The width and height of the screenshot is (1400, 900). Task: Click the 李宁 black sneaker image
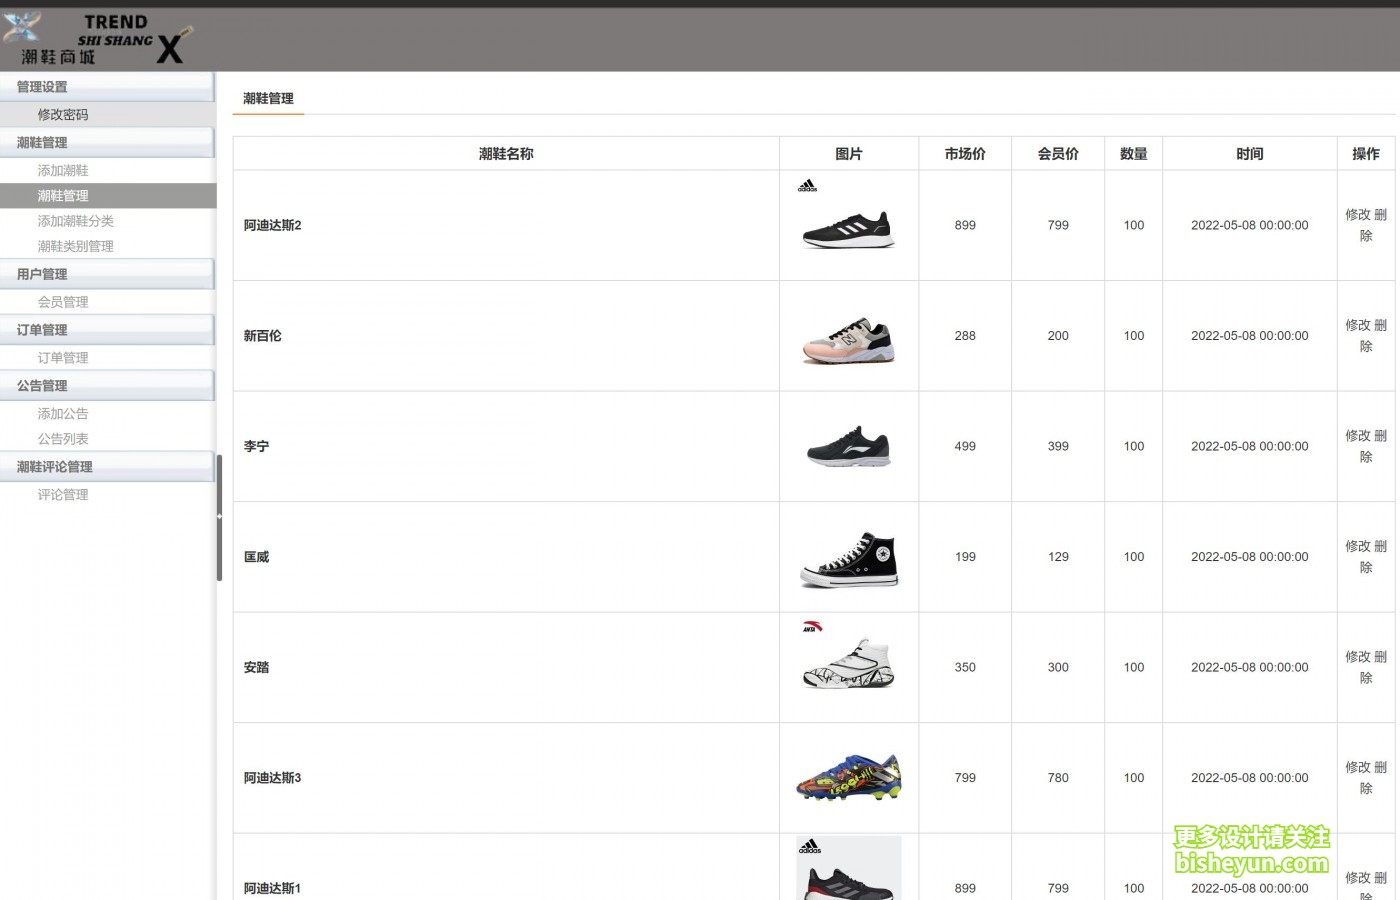pos(849,446)
